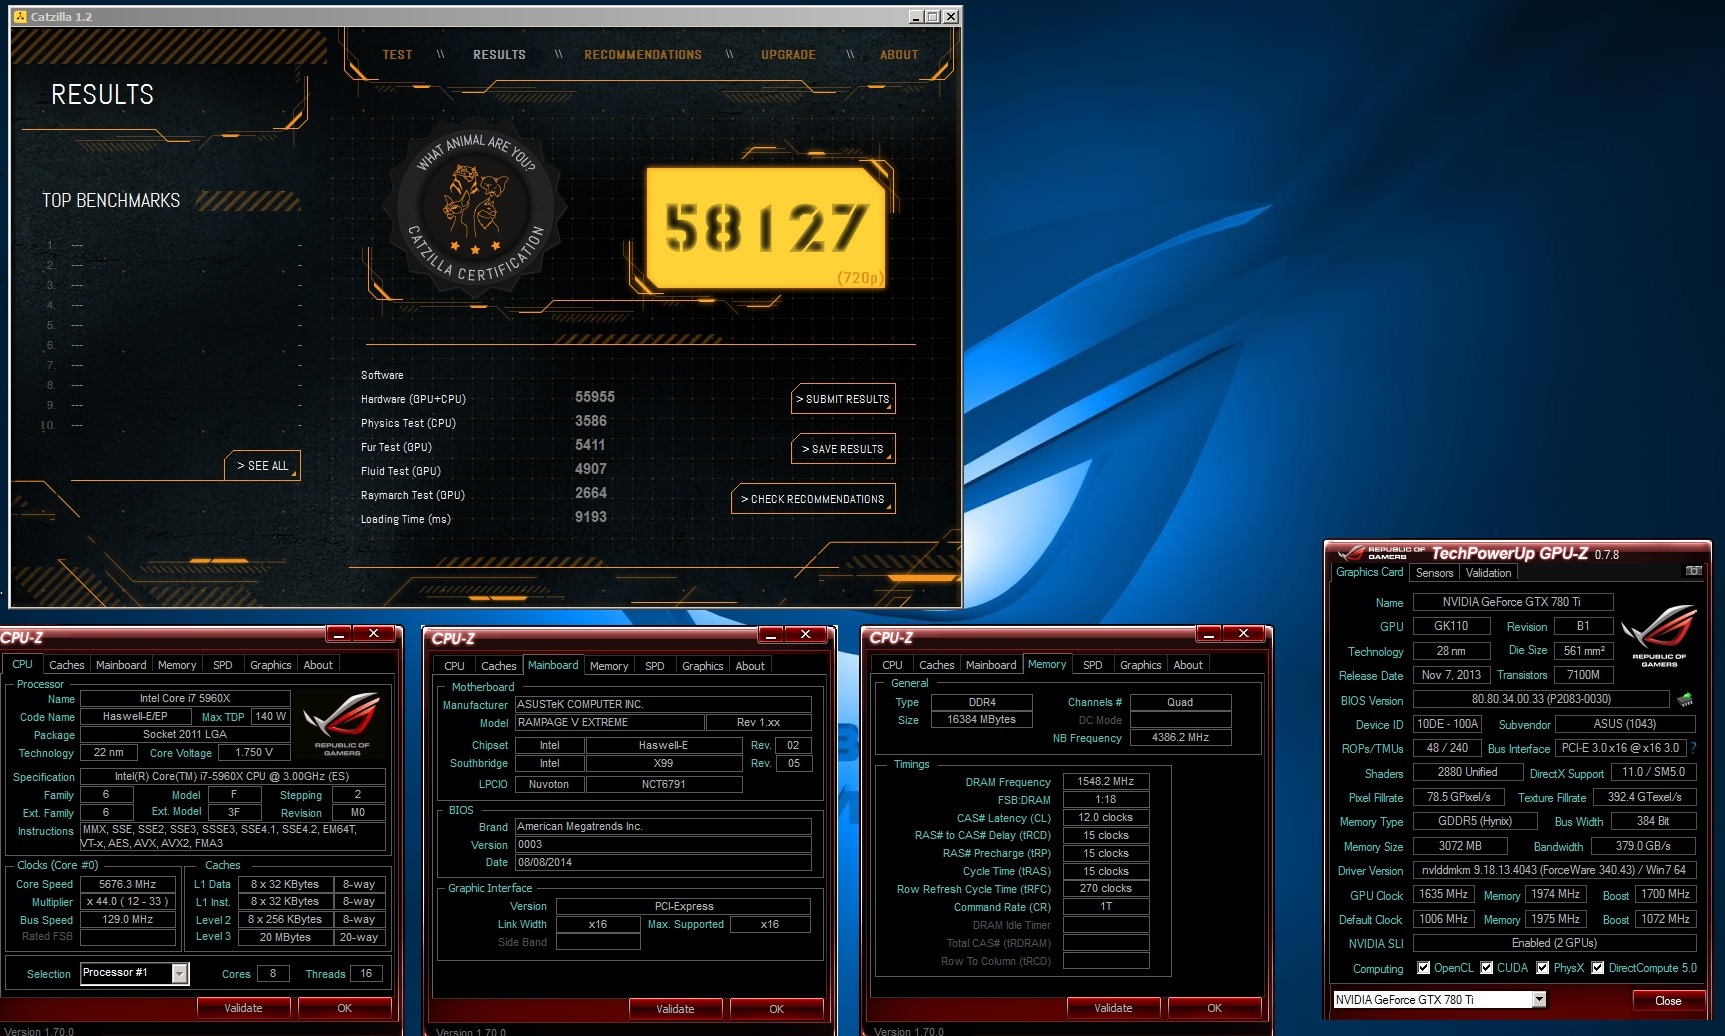
Task: Click the ROG logo in GPU-Z
Action: click(1659, 635)
